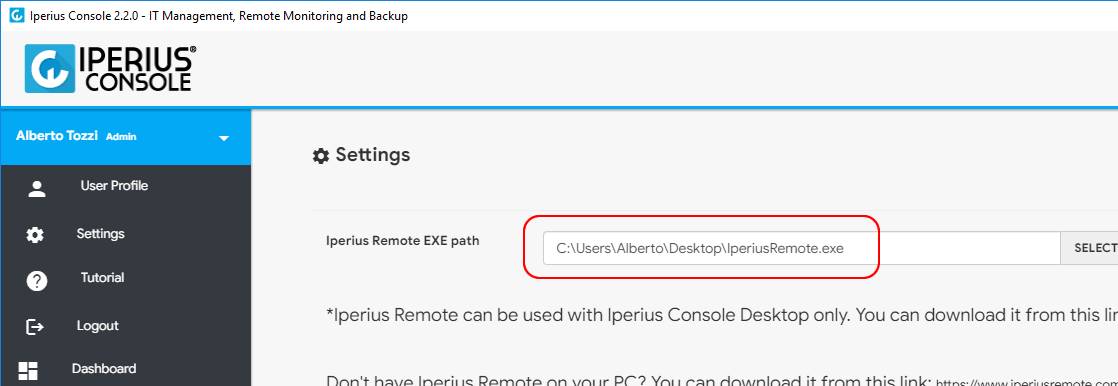
Task: Click the Admin role label
Action: pyautogui.click(x=121, y=137)
